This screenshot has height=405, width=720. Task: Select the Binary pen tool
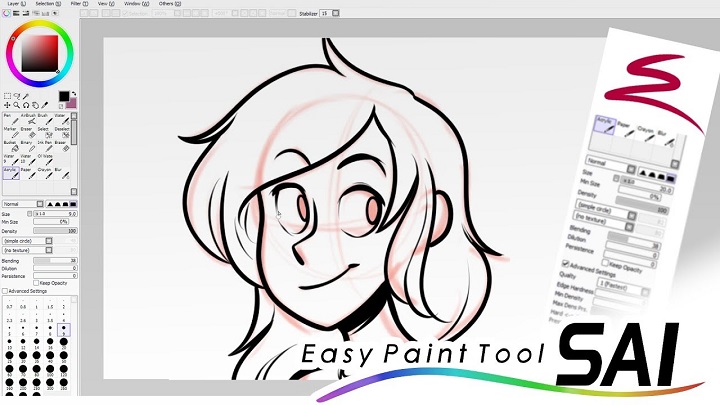[28, 146]
